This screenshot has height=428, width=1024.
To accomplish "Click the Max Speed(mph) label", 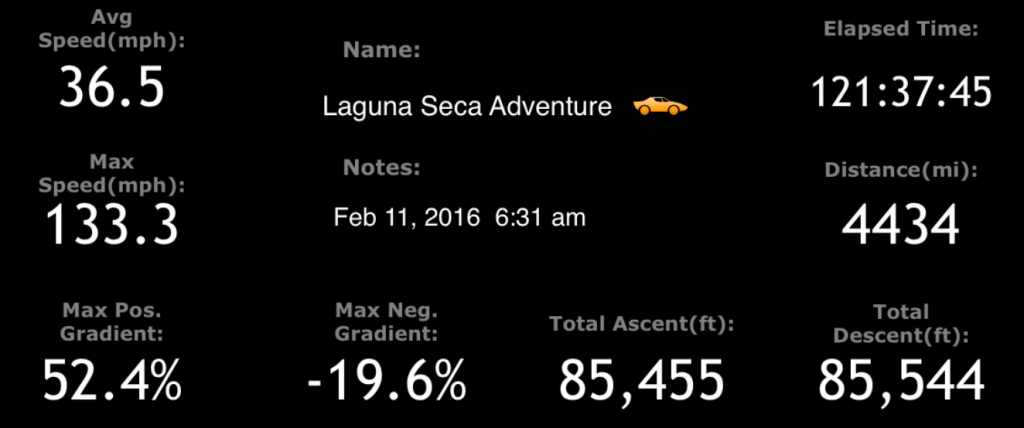I will [x=112, y=173].
